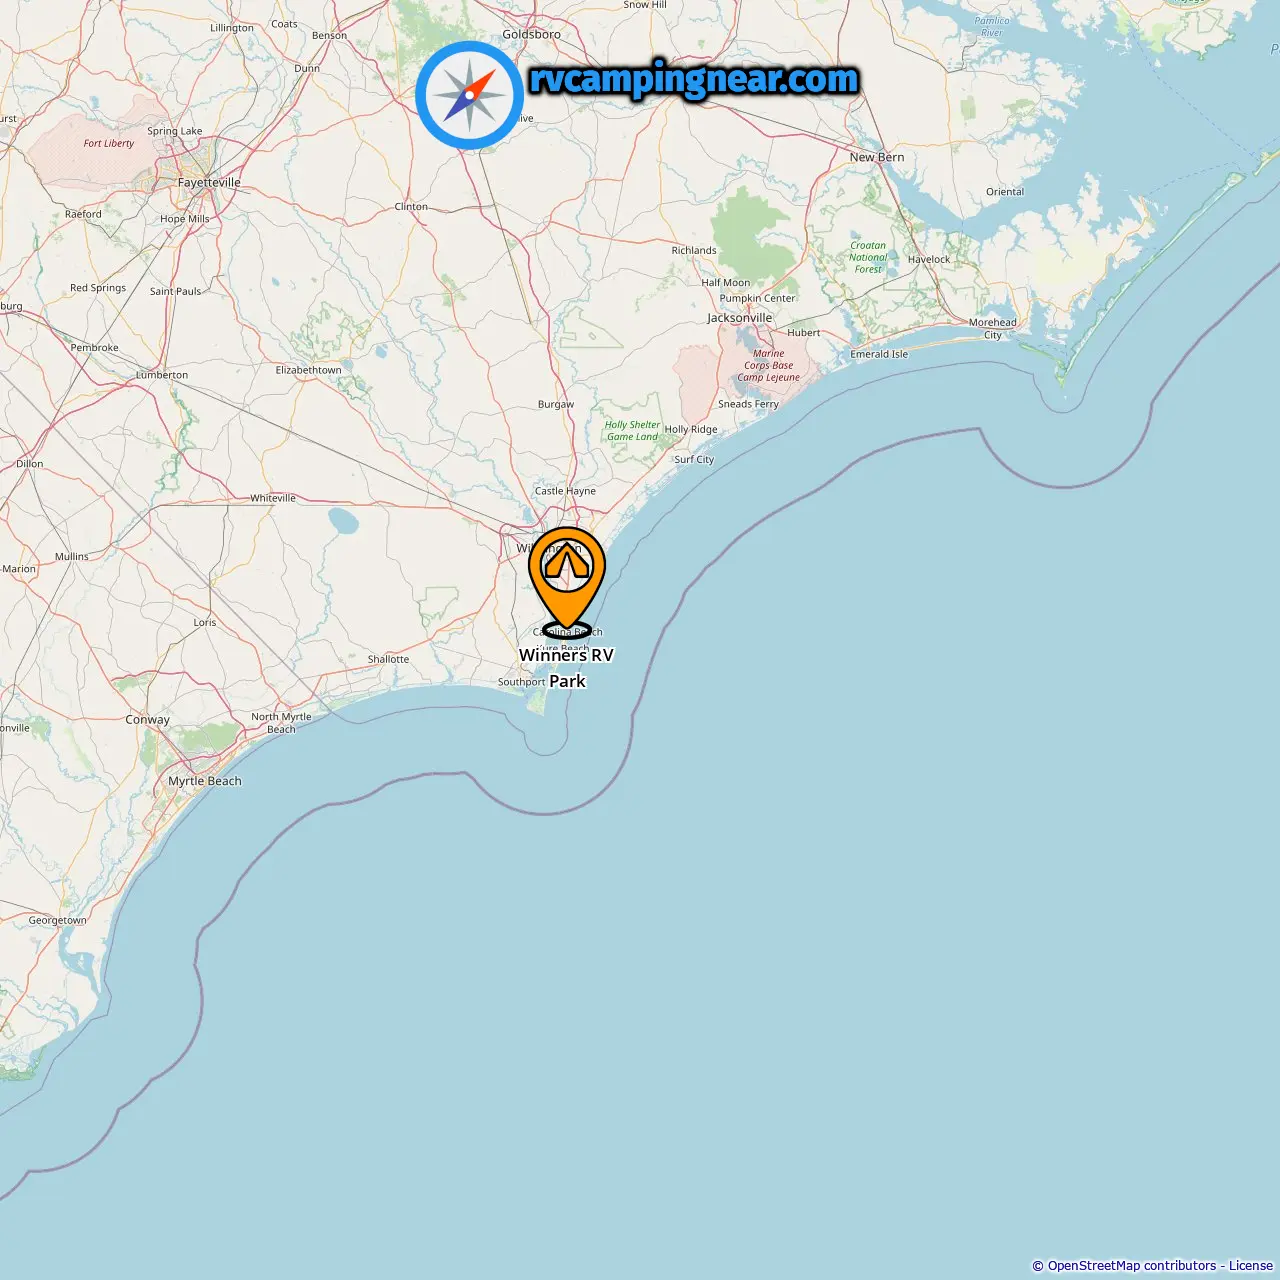The image size is (1280, 1280).
Task: Click the New Bern label
Action: (877, 157)
